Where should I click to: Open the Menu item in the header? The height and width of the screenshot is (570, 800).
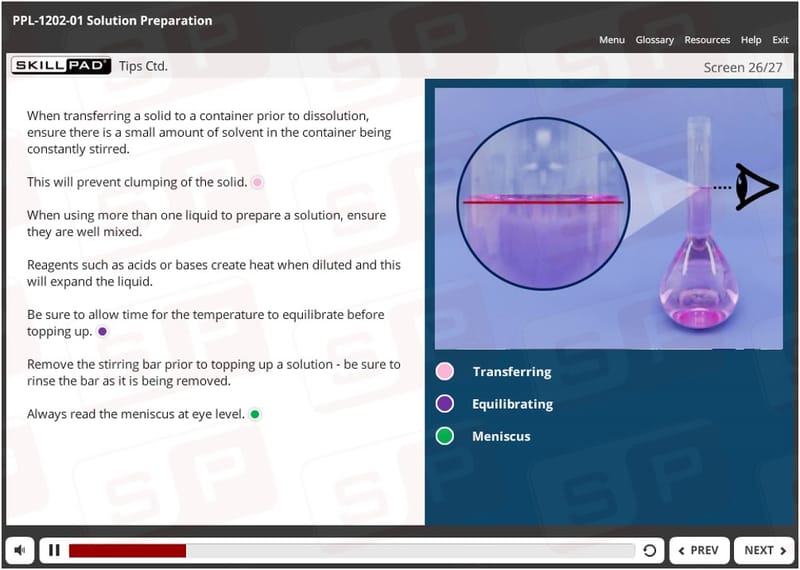[612, 40]
